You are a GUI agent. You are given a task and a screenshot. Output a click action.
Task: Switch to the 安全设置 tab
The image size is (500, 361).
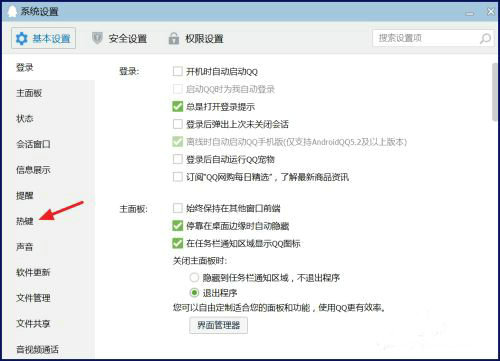click(119, 39)
